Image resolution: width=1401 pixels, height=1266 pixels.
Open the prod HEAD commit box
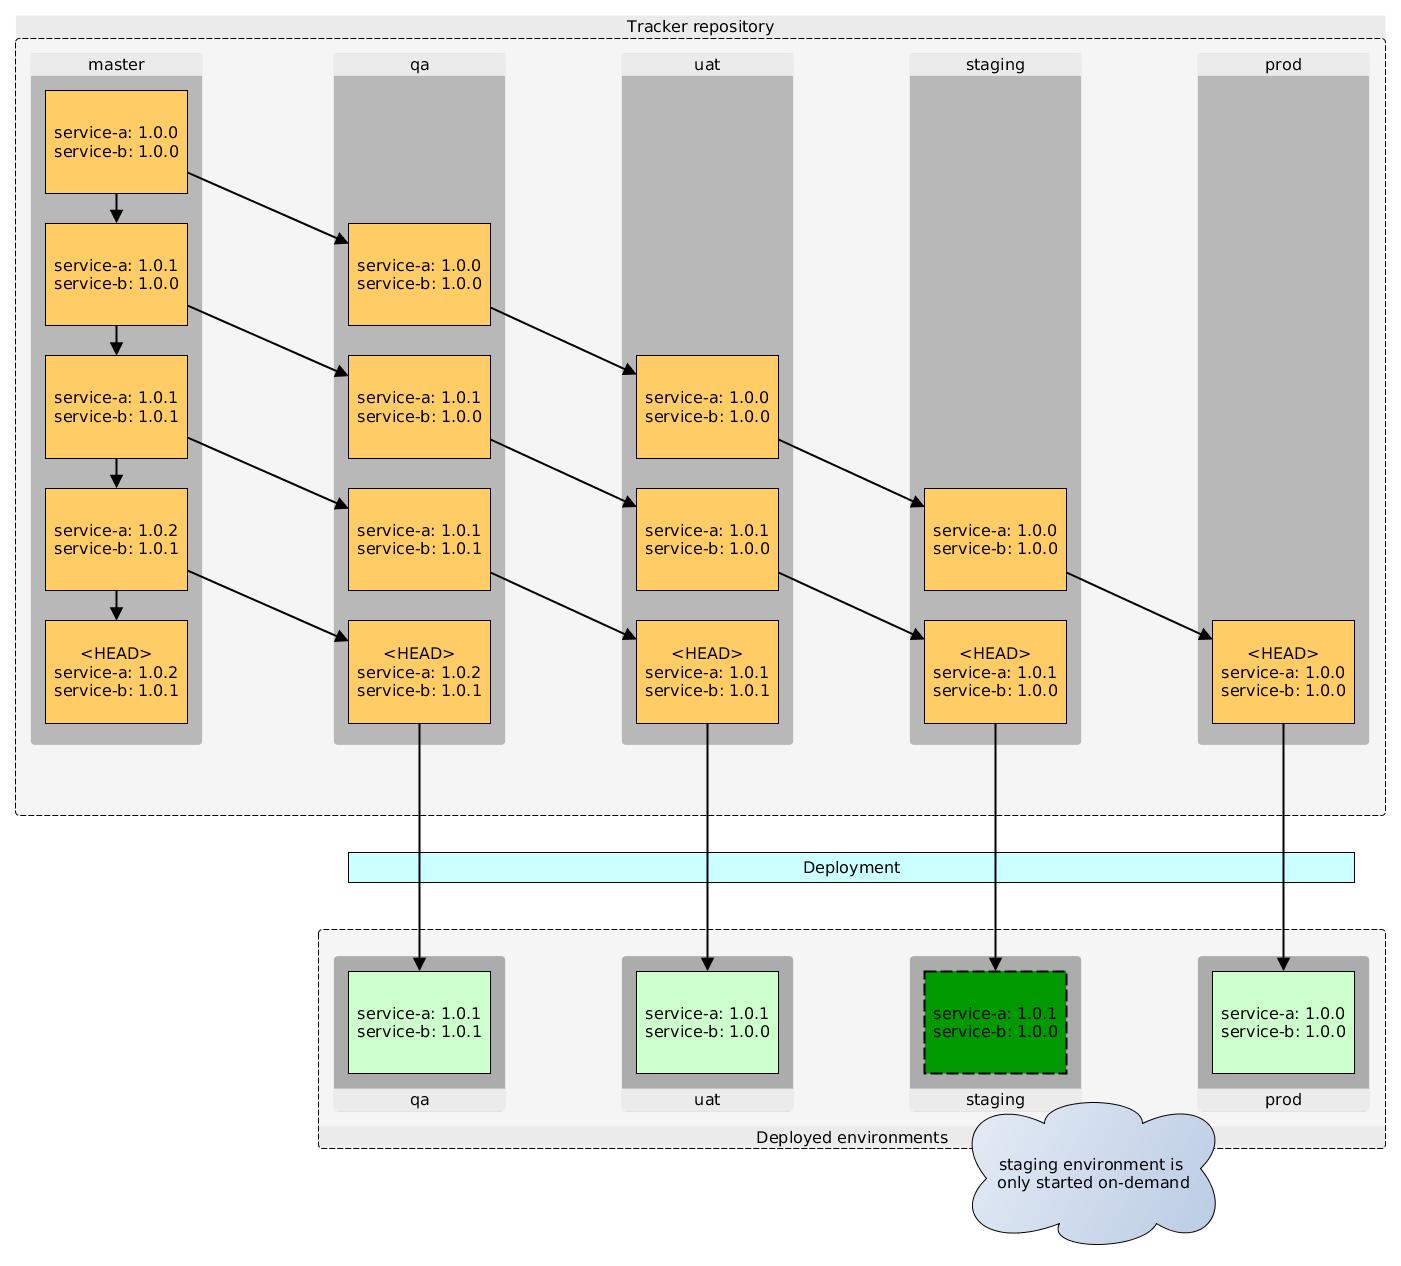click(1283, 671)
